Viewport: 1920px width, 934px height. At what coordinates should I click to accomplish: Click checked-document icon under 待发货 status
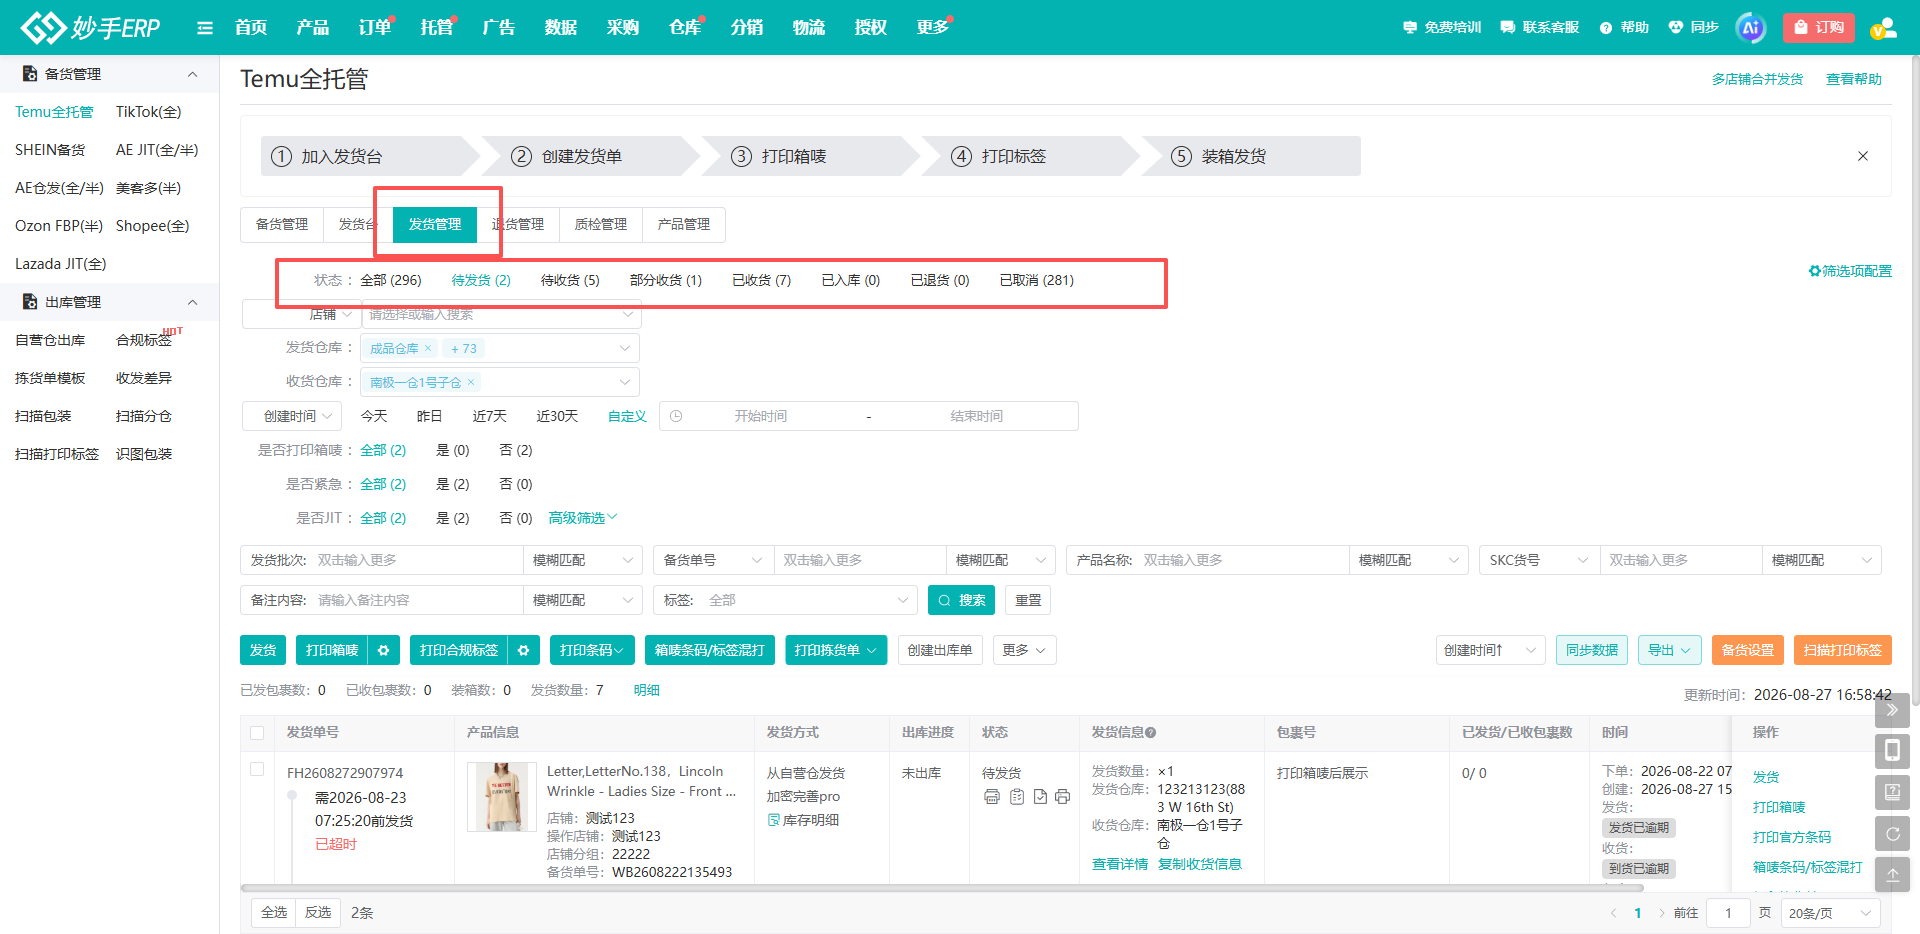click(x=1040, y=797)
